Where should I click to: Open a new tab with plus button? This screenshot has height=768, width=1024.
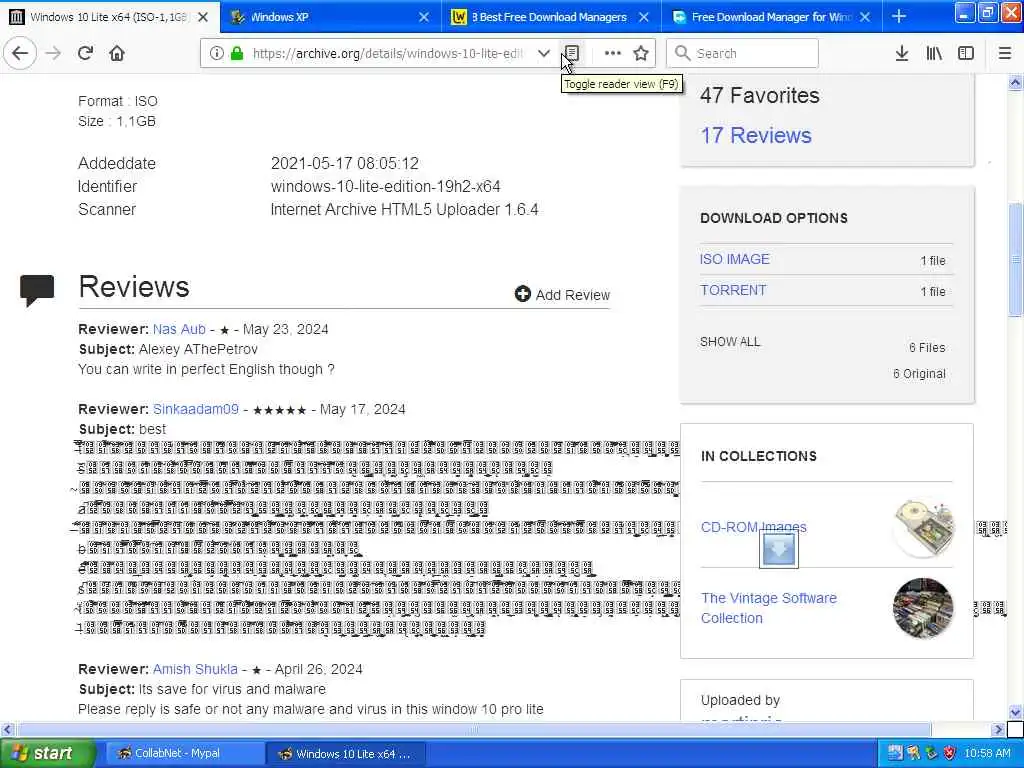pos(899,16)
